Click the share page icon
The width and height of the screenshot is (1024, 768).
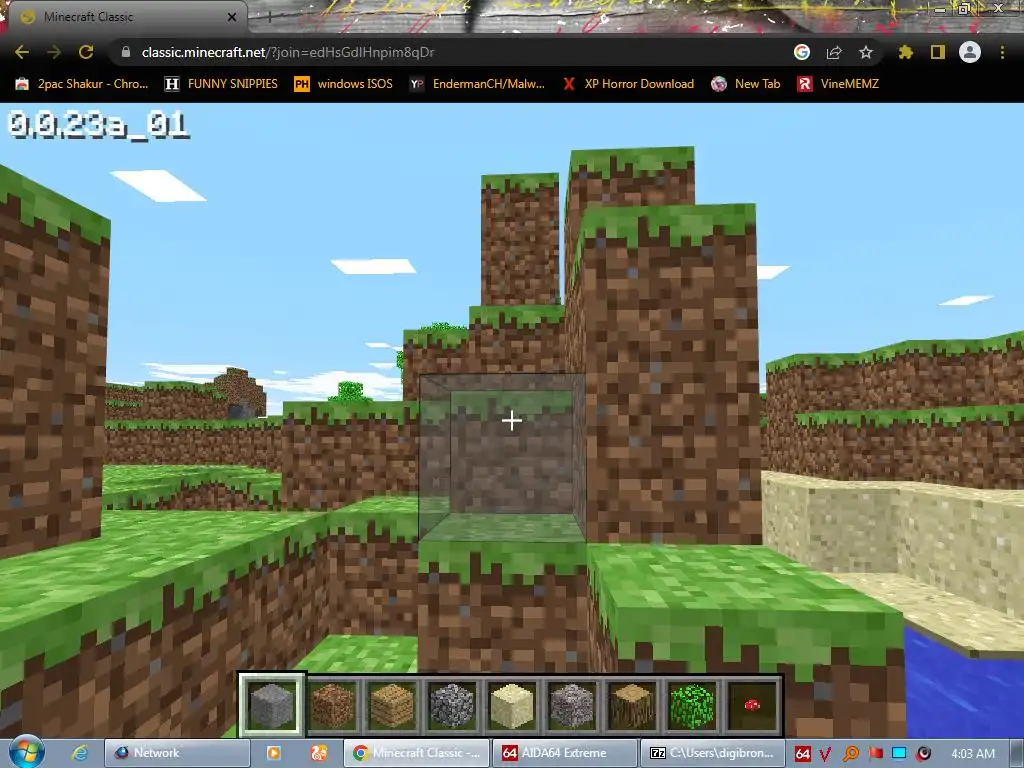834,52
